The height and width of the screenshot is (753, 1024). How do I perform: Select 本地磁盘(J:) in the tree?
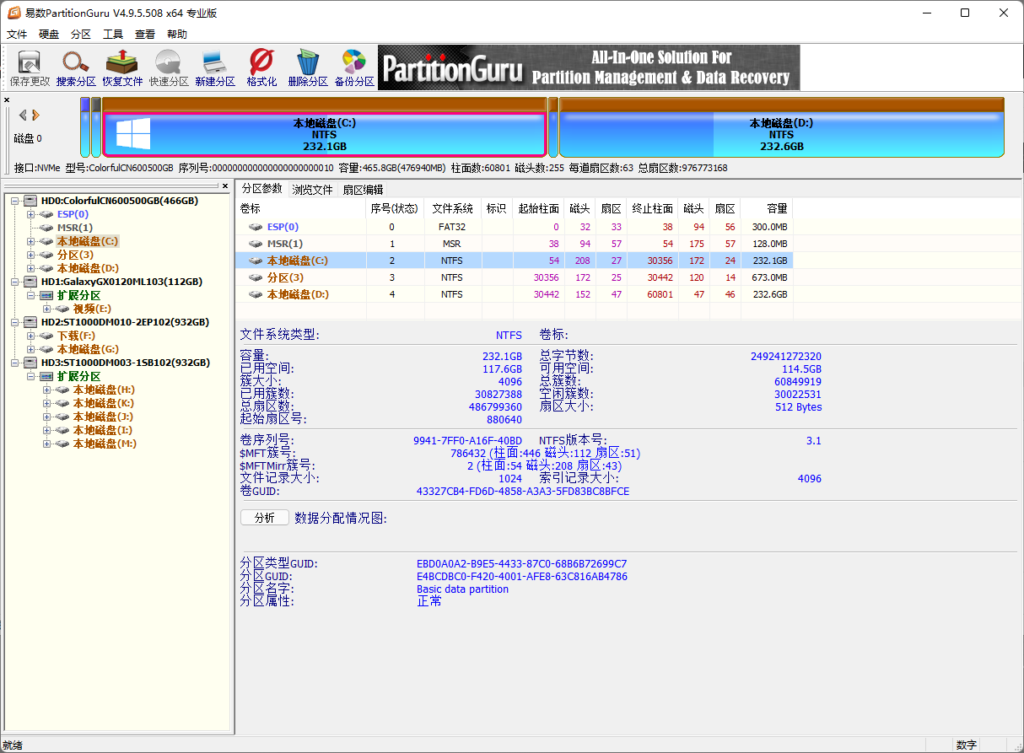pyautogui.click(x=103, y=417)
